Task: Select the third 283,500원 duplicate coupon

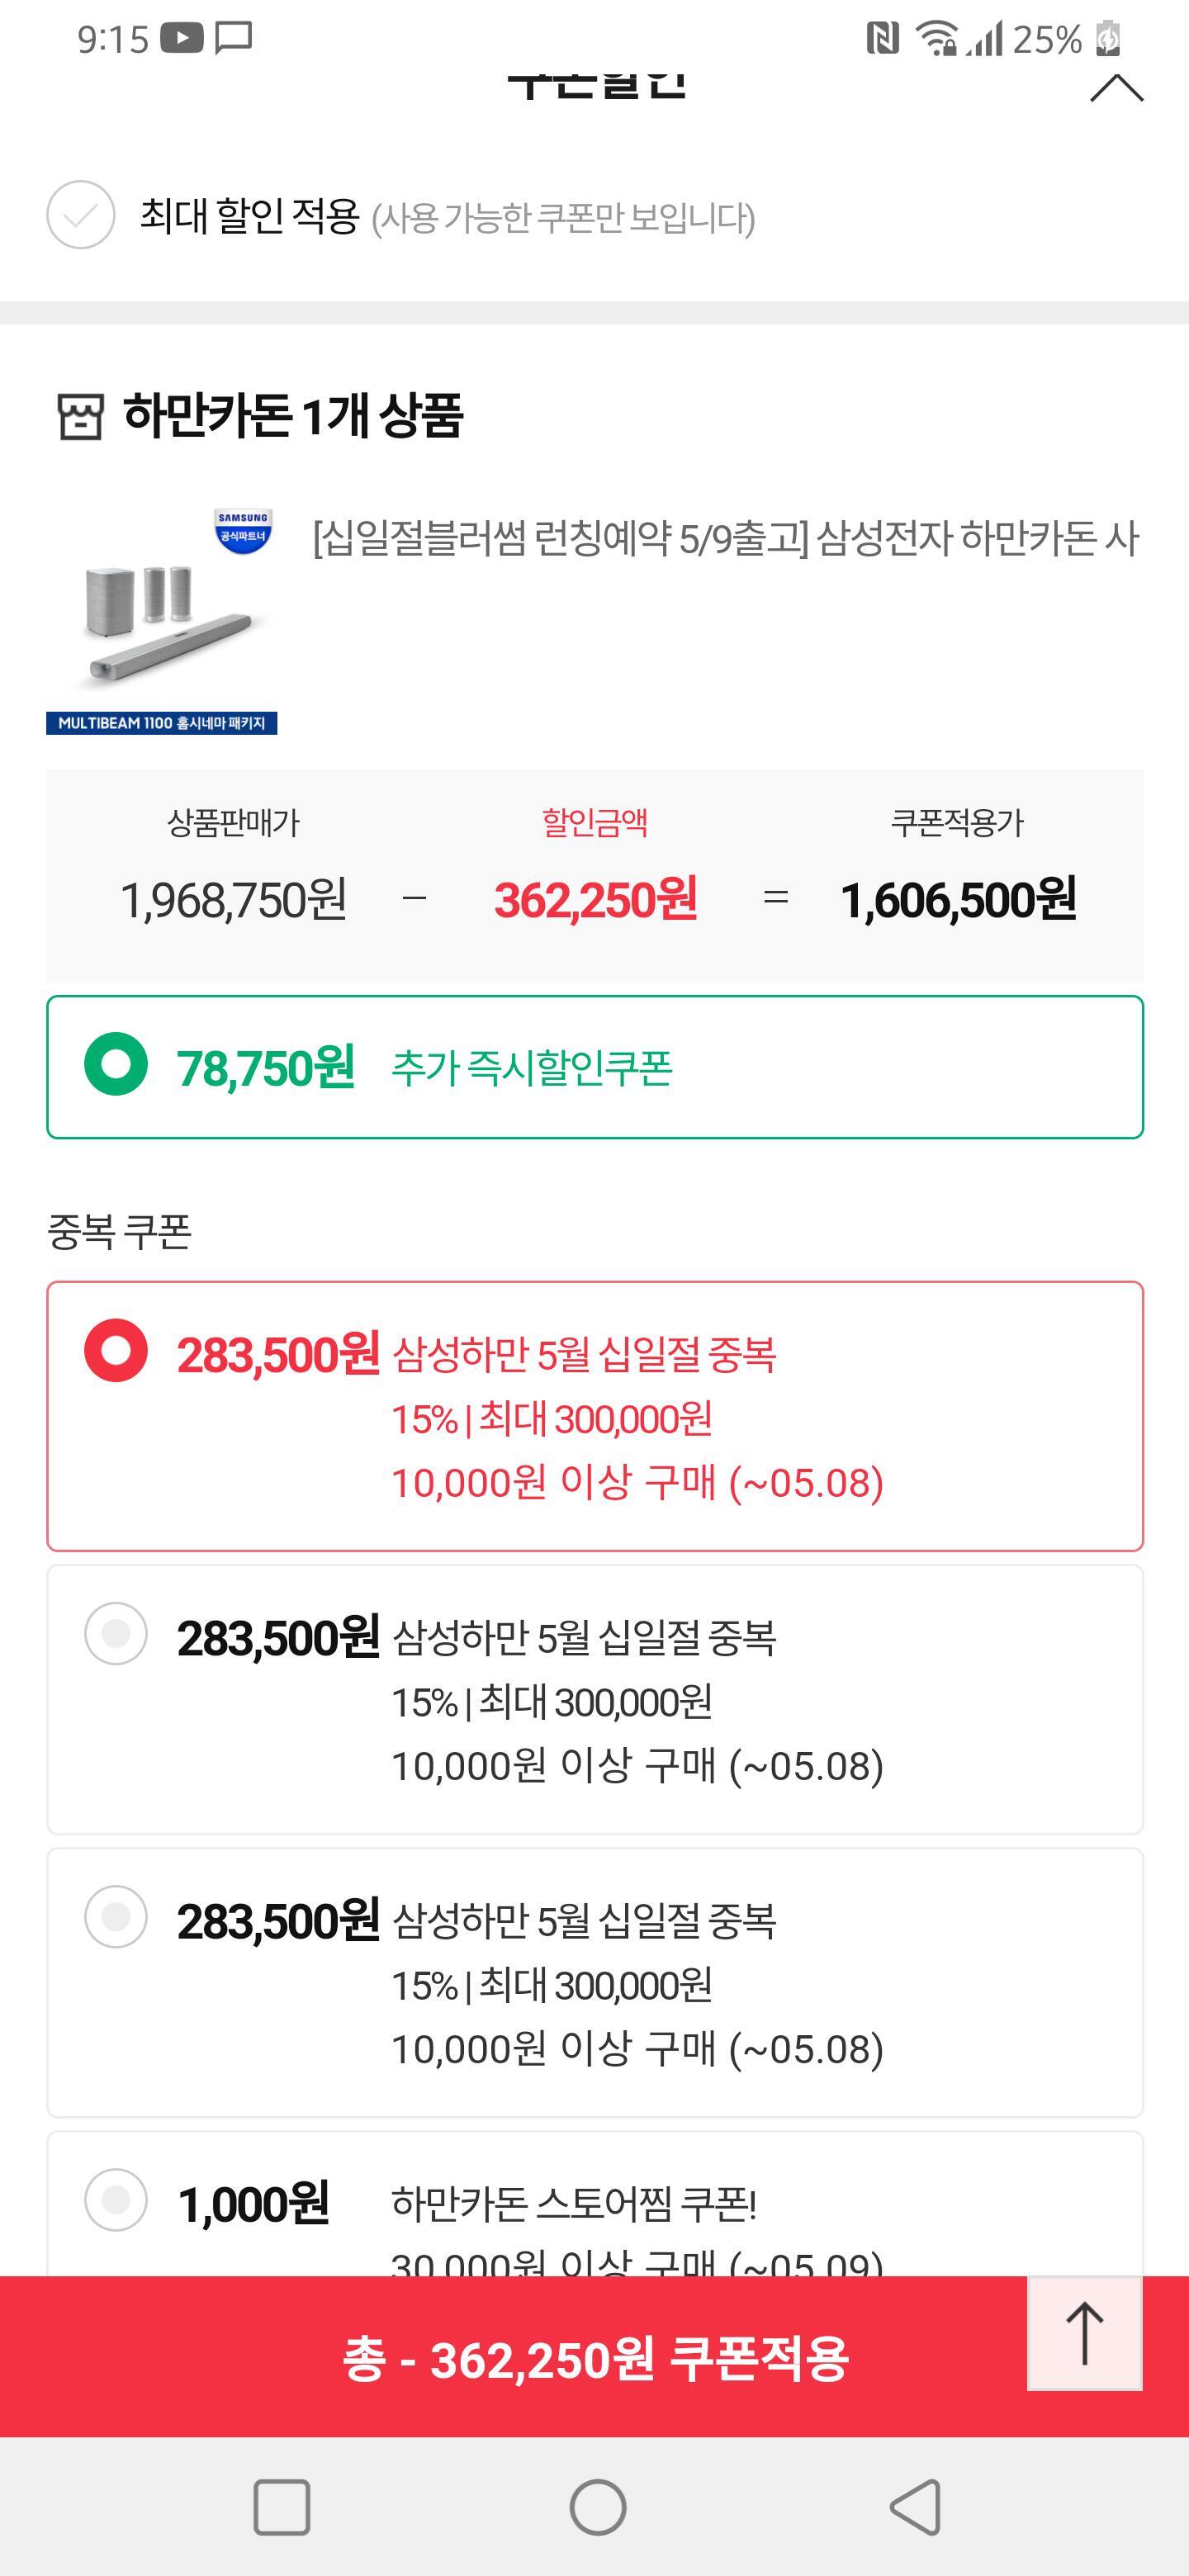Action: point(116,1917)
